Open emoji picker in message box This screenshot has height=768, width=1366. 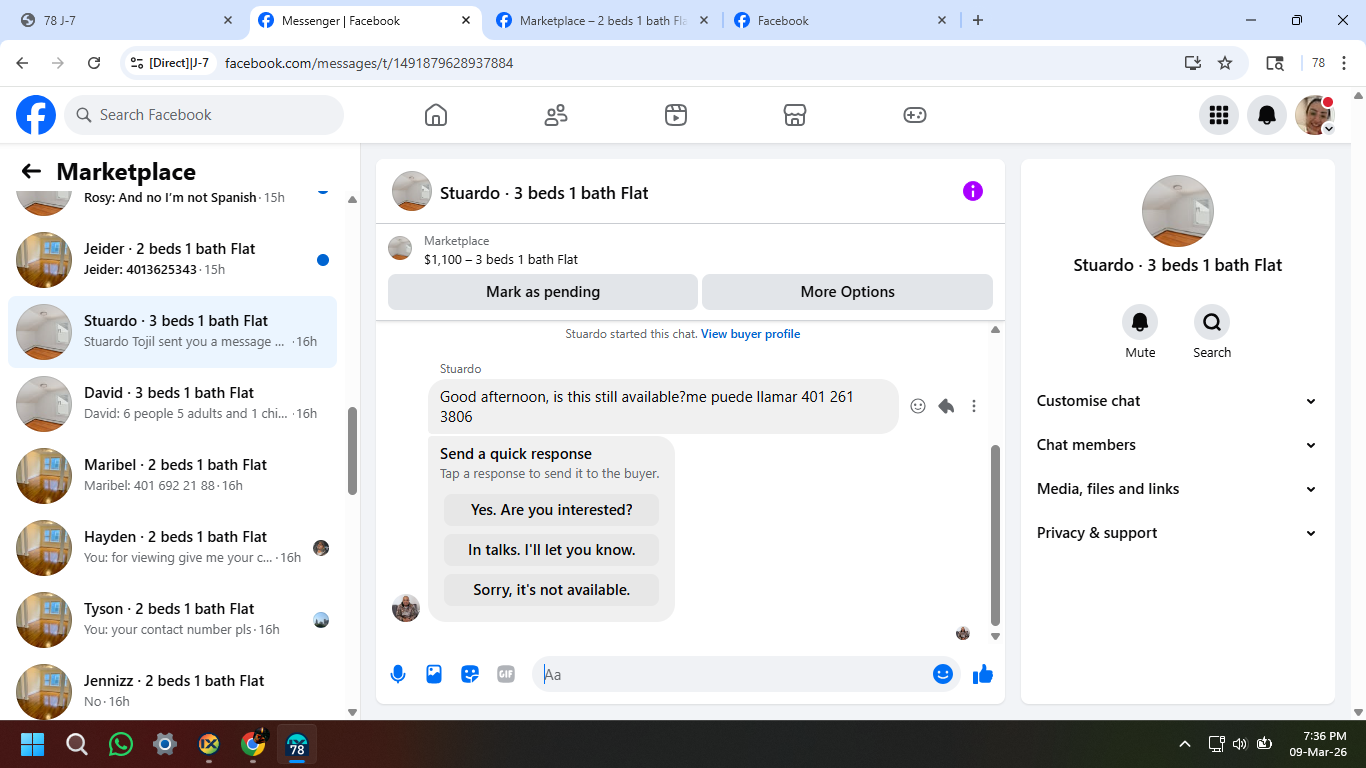[x=942, y=674]
